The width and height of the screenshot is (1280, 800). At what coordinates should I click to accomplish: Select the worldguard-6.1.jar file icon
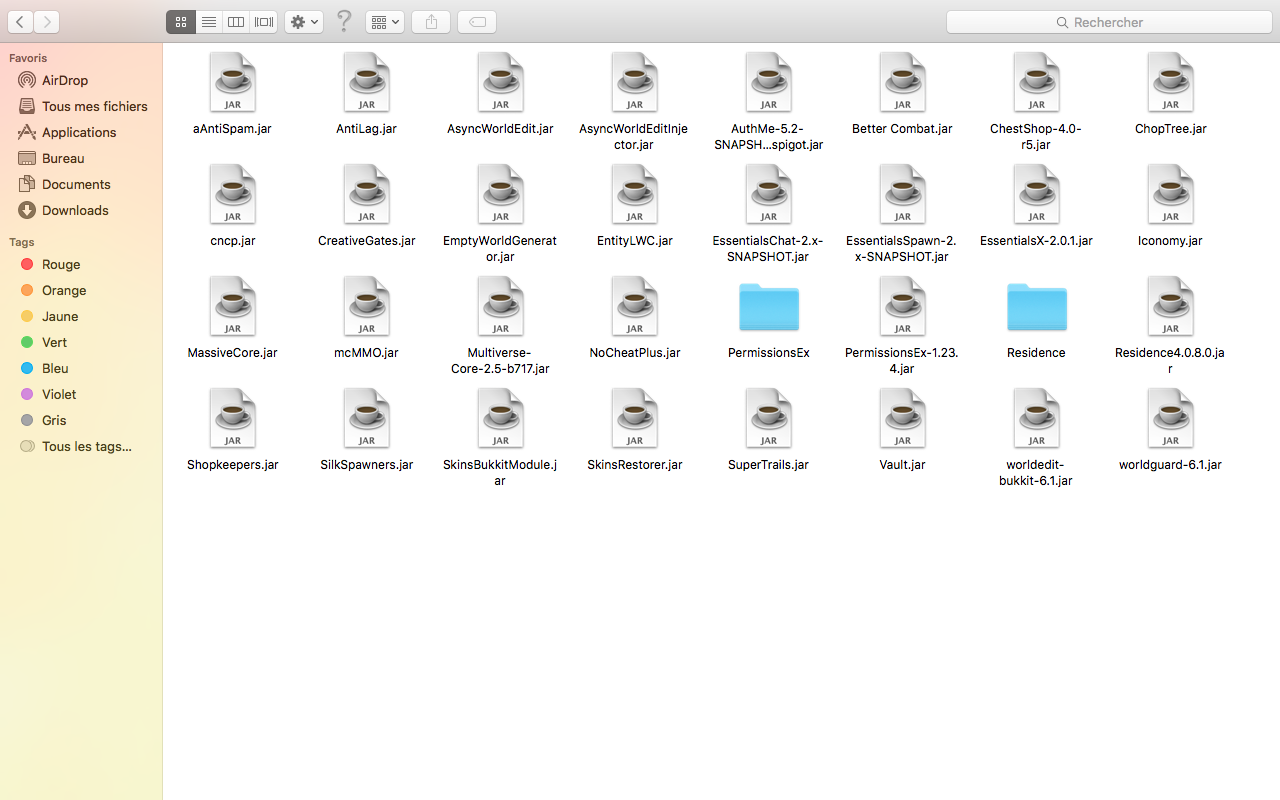click(x=1171, y=418)
